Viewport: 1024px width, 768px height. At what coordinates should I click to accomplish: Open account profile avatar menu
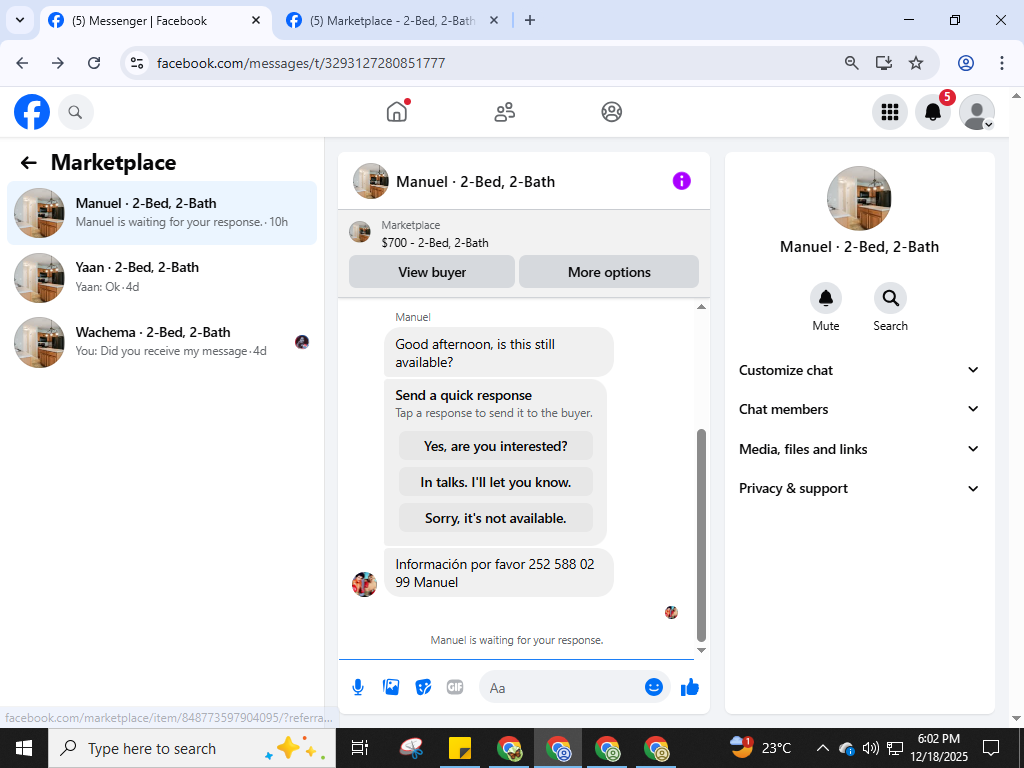pyautogui.click(x=976, y=112)
